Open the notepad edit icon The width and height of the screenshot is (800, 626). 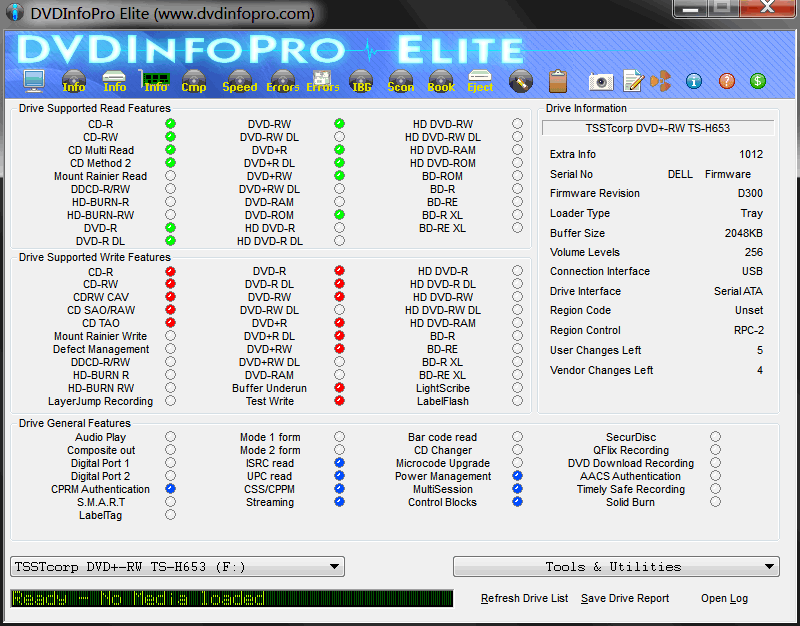tap(633, 81)
